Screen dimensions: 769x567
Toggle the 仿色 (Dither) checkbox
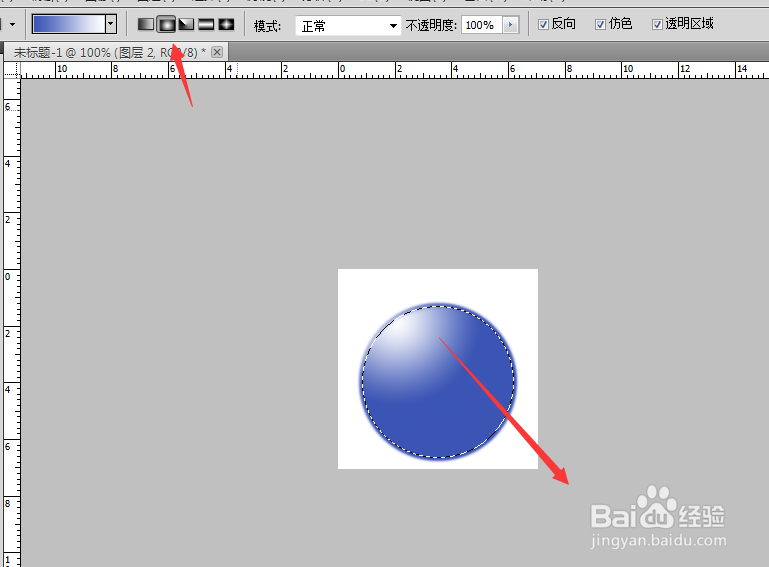coord(600,24)
